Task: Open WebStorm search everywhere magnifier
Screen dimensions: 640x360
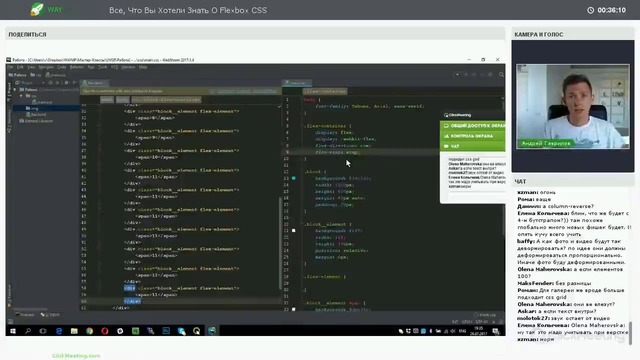Action: click(501, 75)
